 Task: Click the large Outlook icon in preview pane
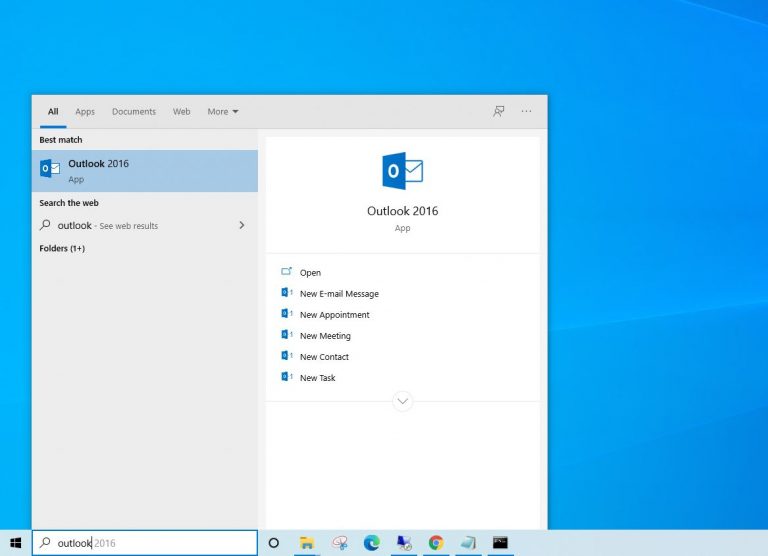[x=402, y=171]
